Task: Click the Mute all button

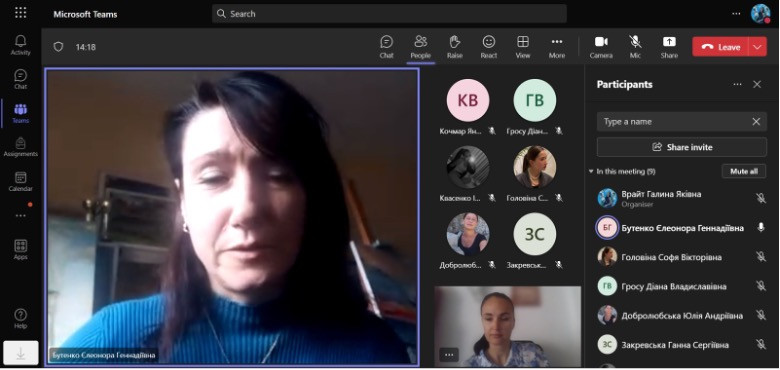Action: (744, 171)
